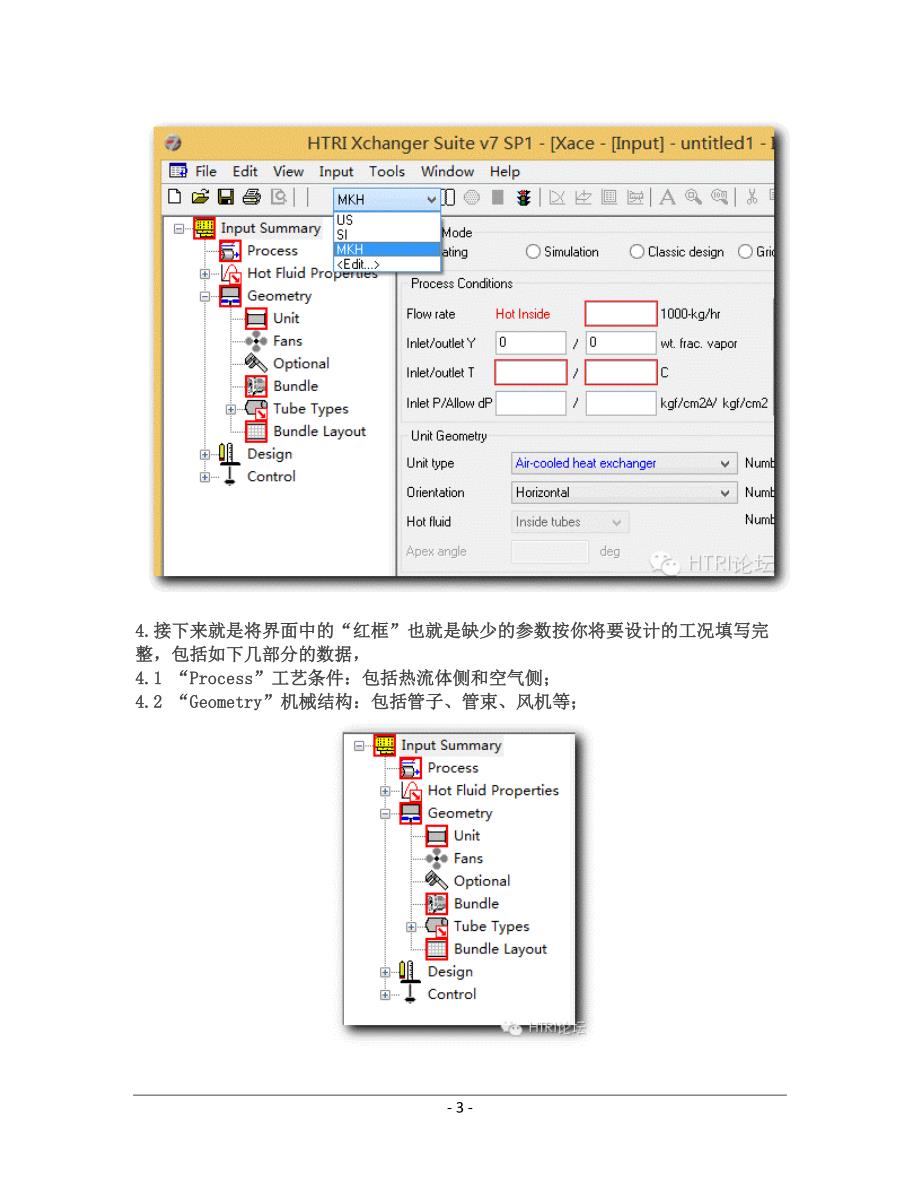This screenshot has height=1191, width=920.
Task: Expand Tube Types in HTRI window tree
Action: [x=230, y=409]
